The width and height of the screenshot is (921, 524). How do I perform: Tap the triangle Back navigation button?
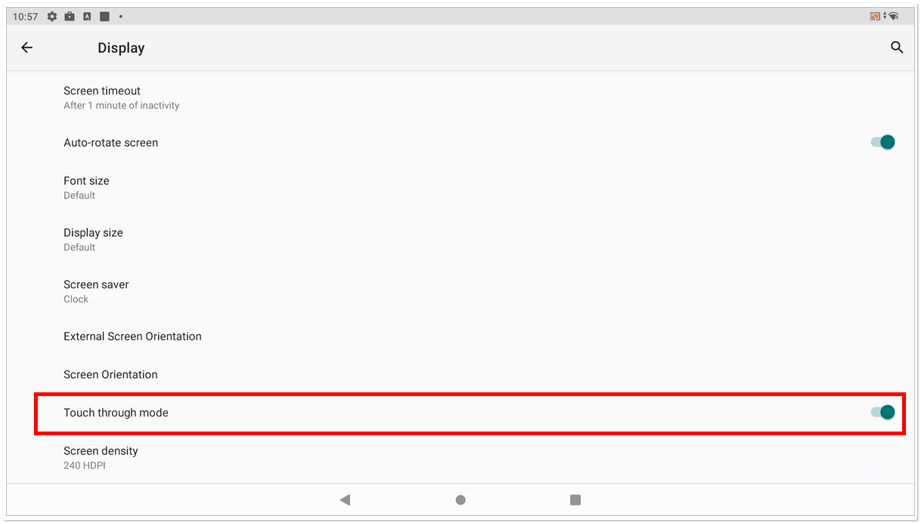point(345,500)
